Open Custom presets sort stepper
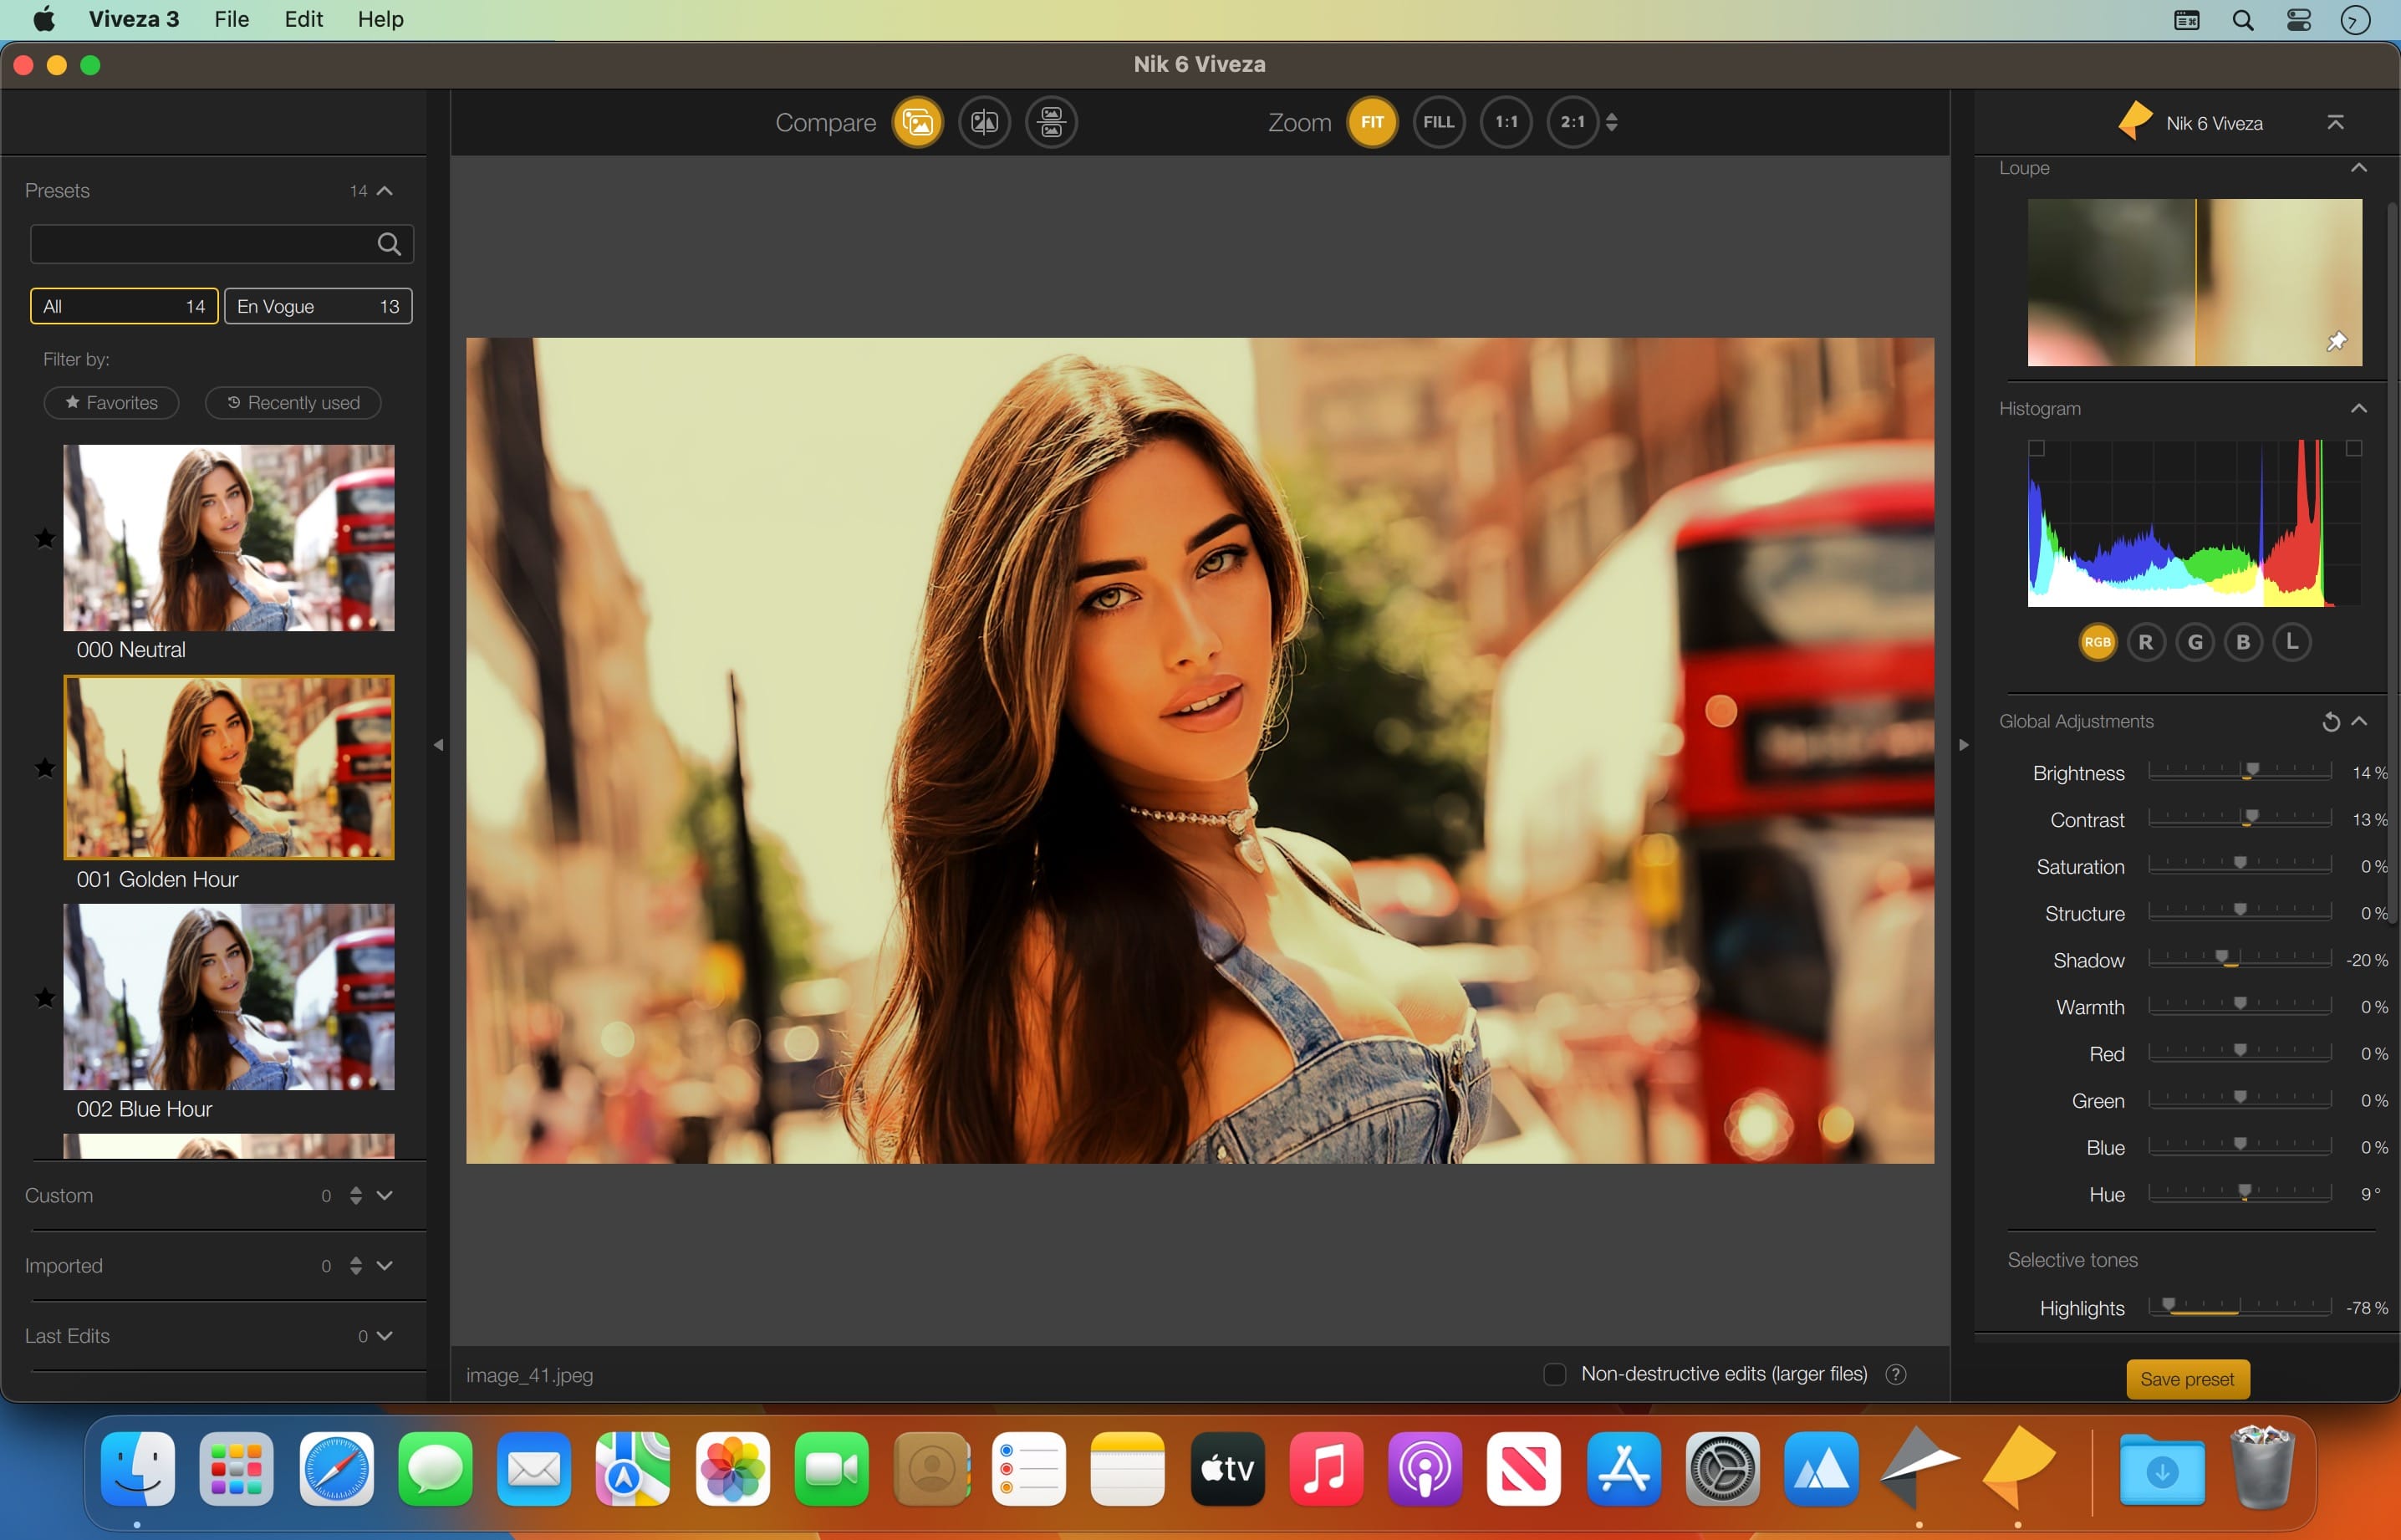 pyautogui.click(x=355, y=1196)
